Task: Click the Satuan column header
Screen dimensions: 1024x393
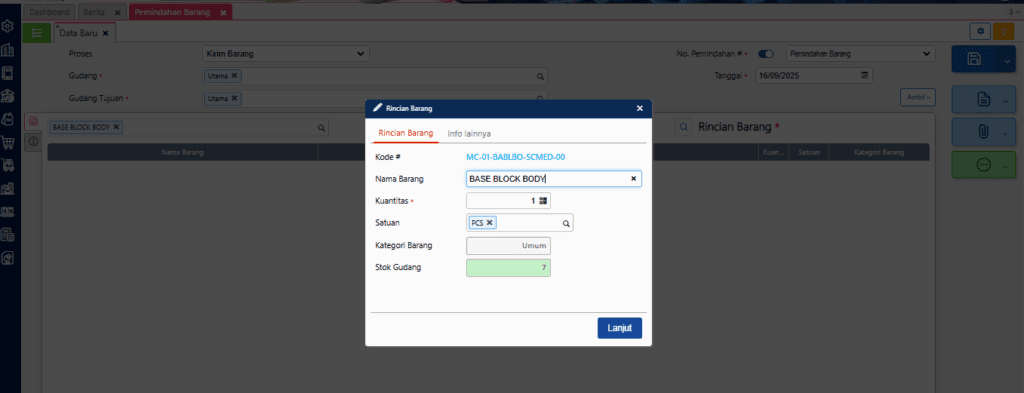Action: pyautogui.click(x=808, y=152)
